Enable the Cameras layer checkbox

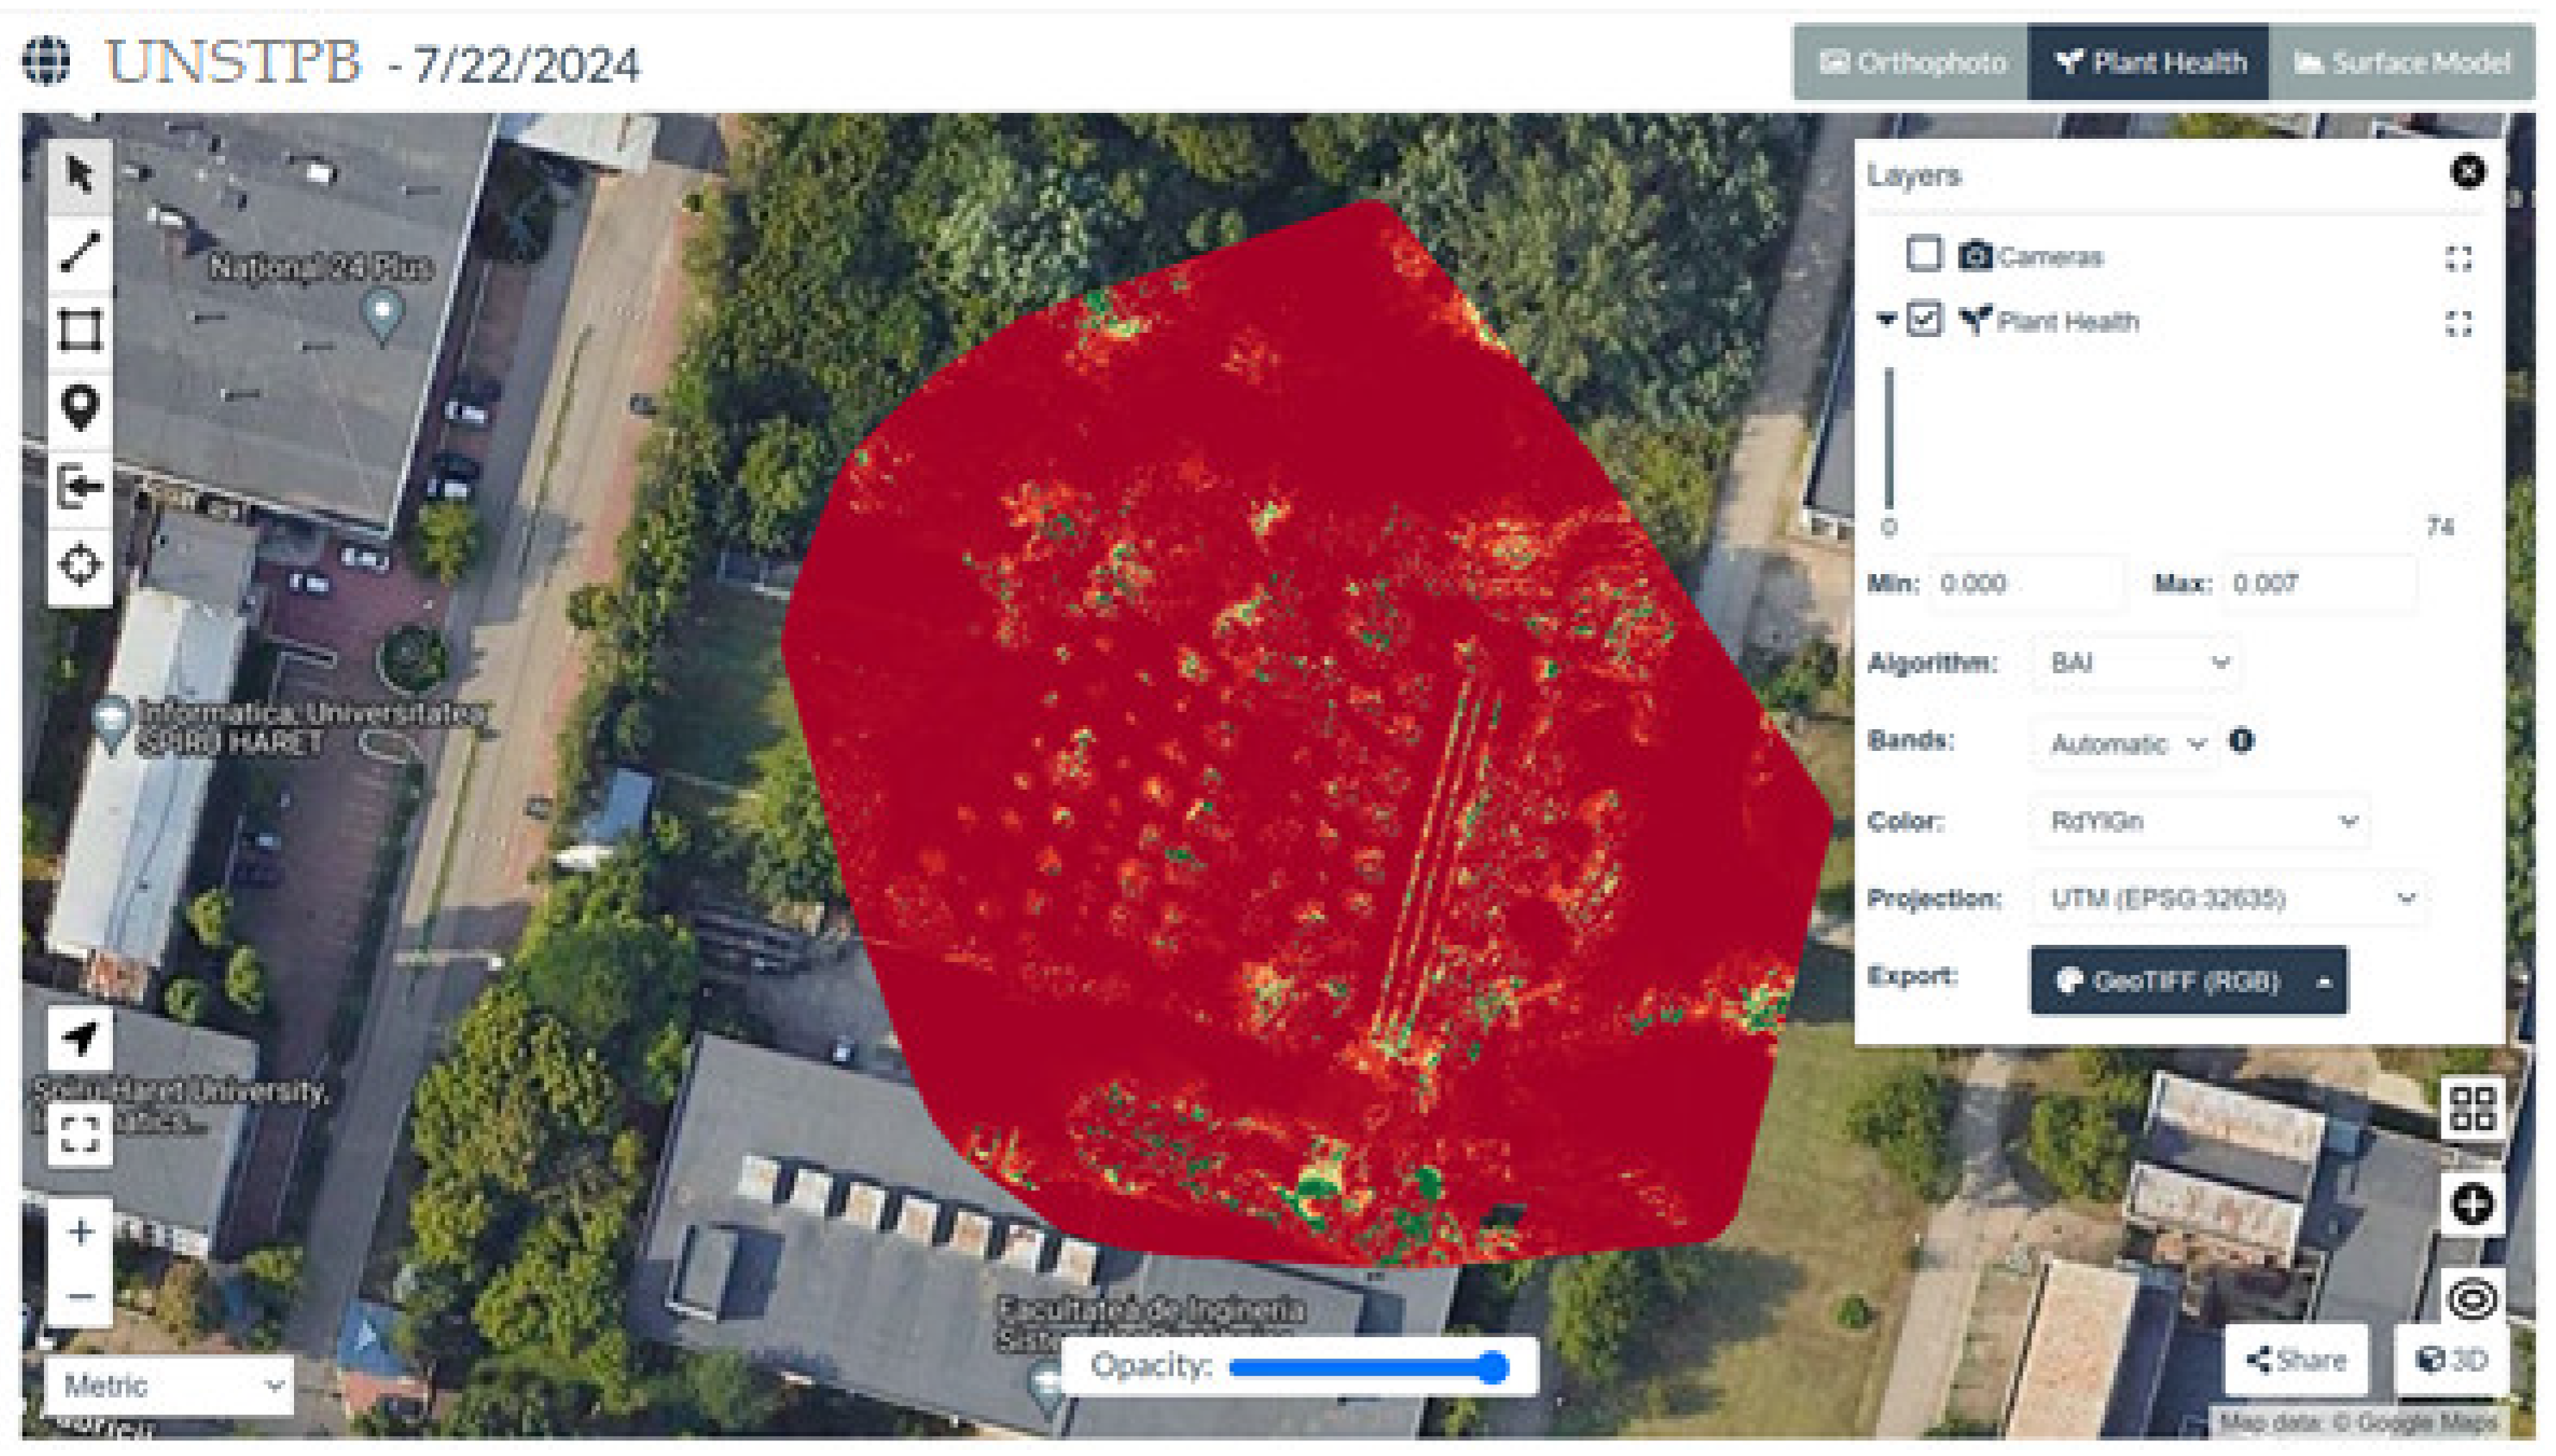click(x=1923, y=255)
